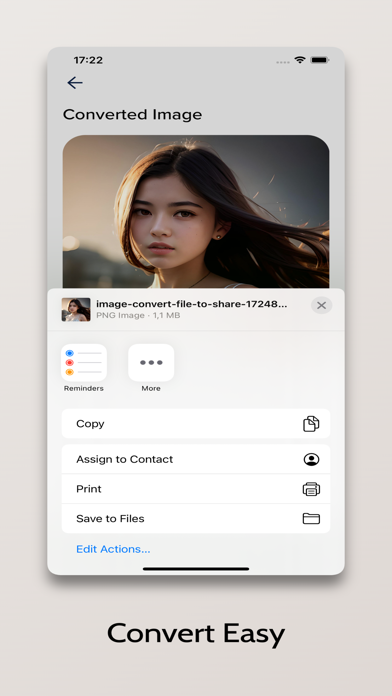The height and width of the screenshot is (696, 392).
Task: Choose Save to Files
Action: [196, 518]
